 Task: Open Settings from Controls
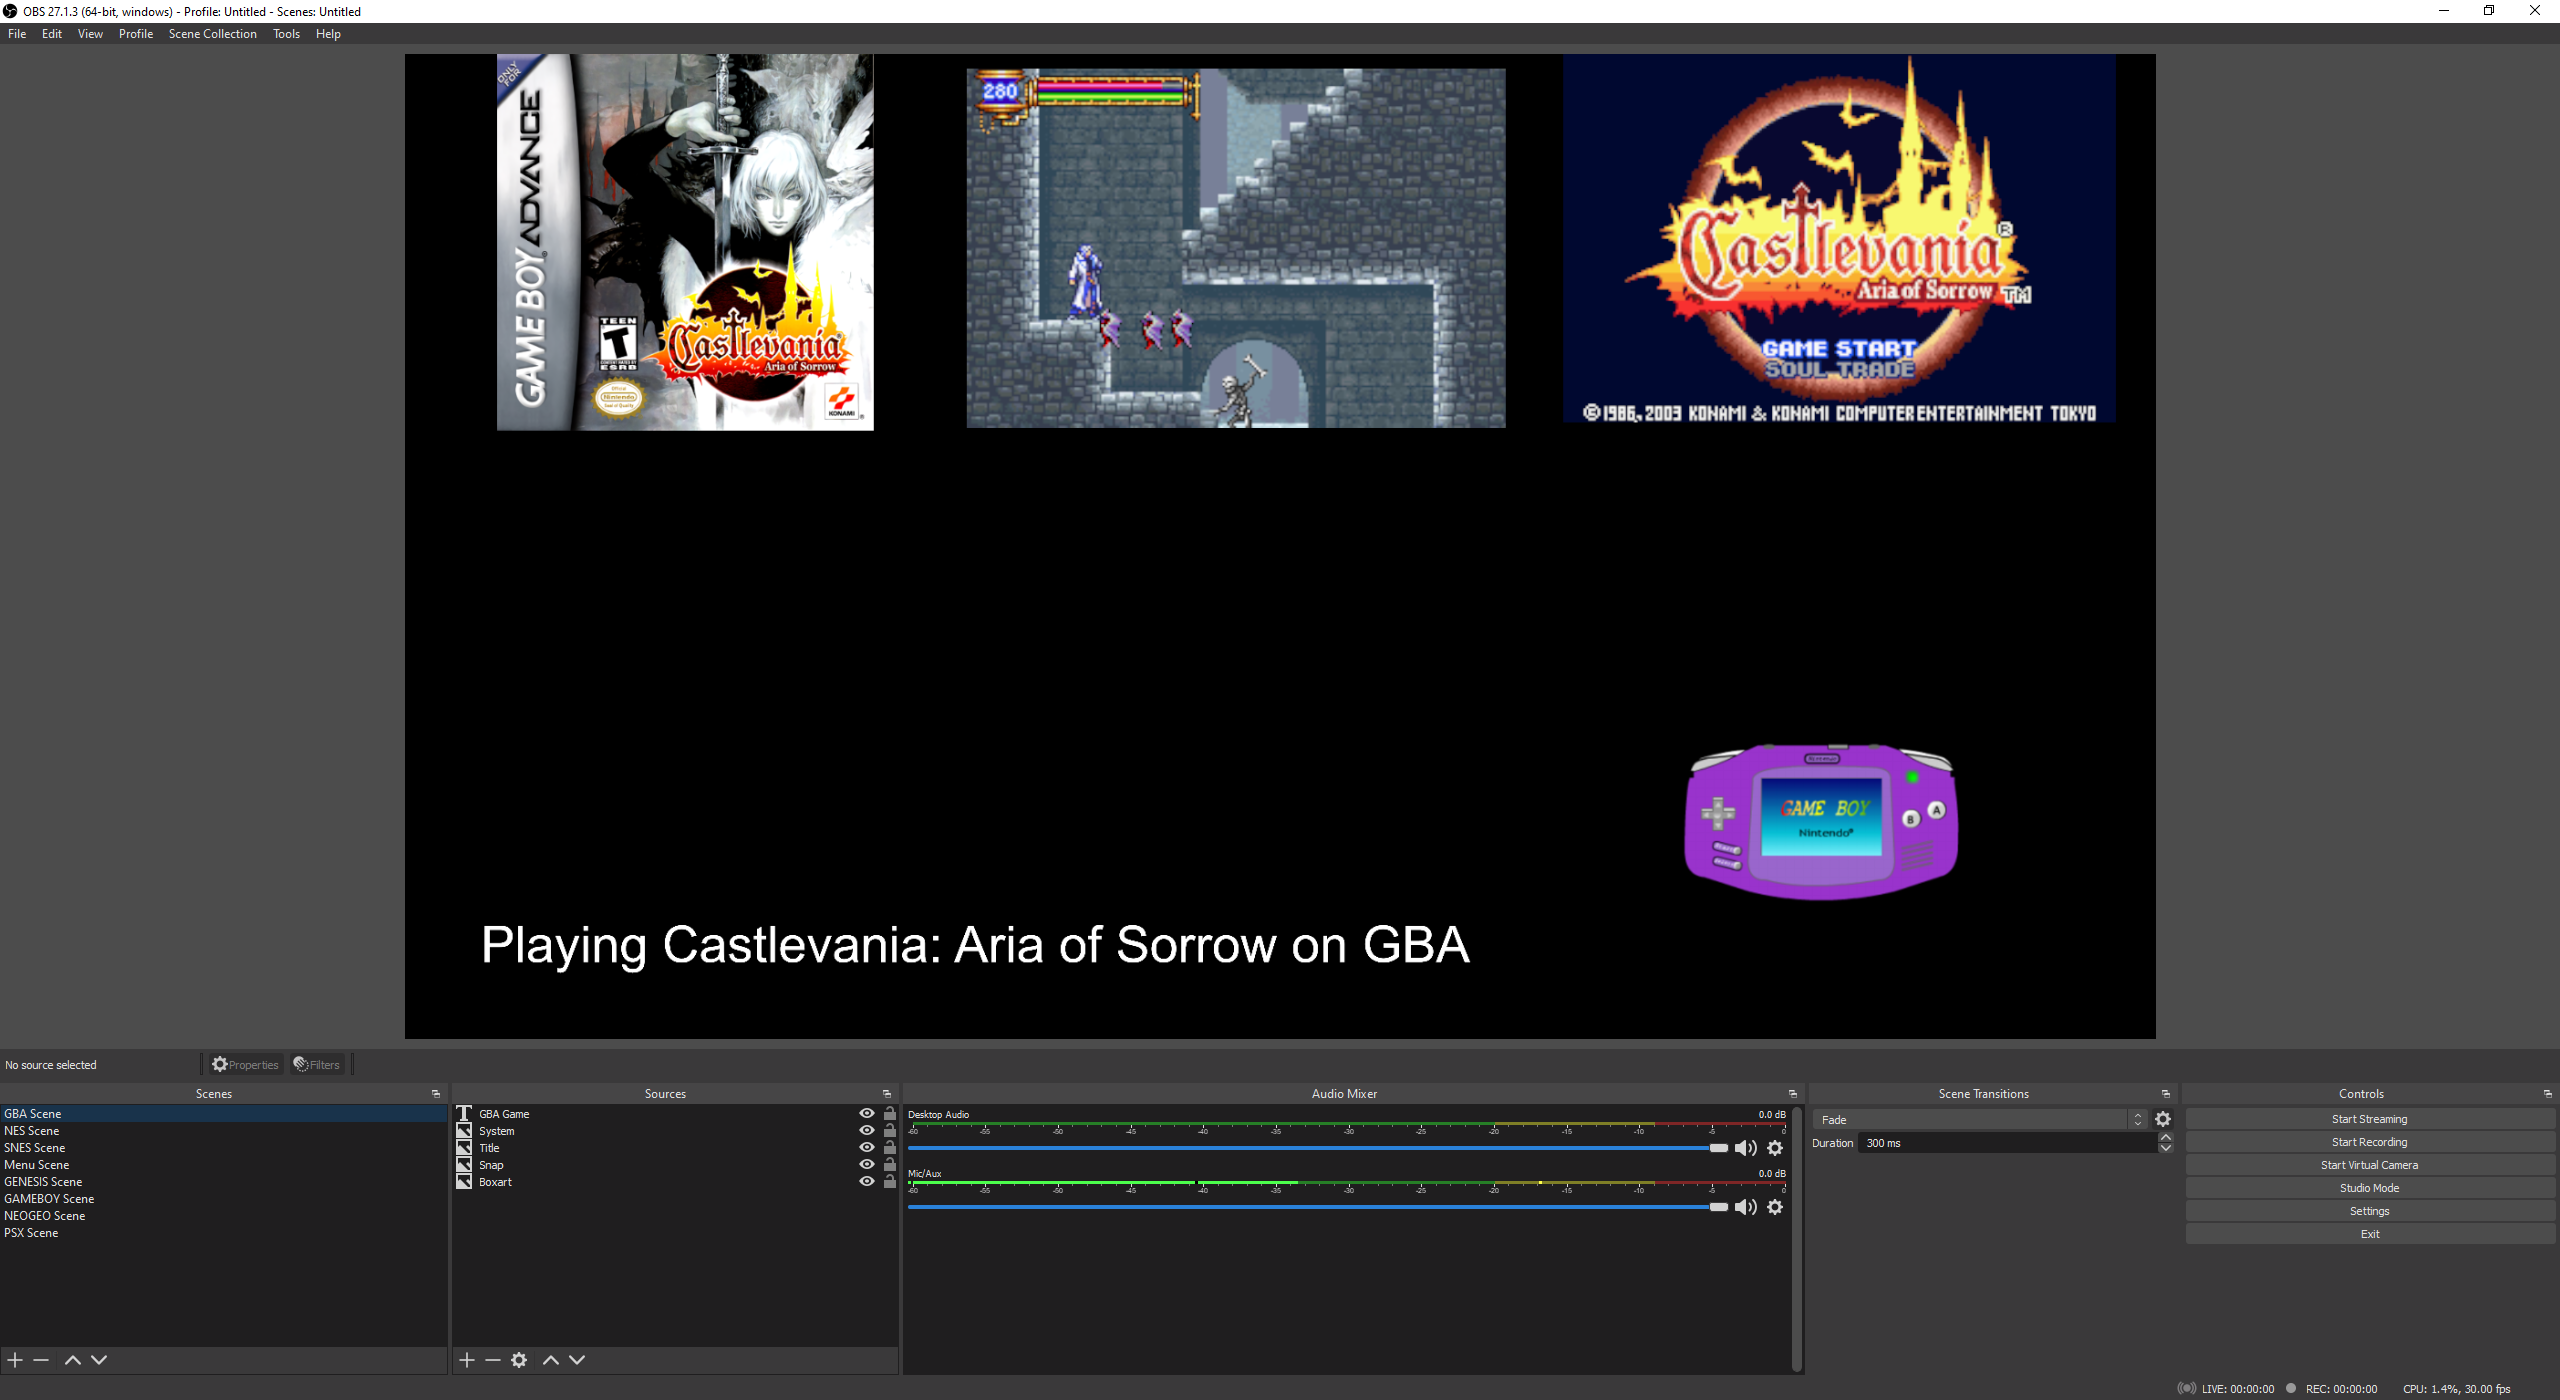click(x=2369, y=1211)
